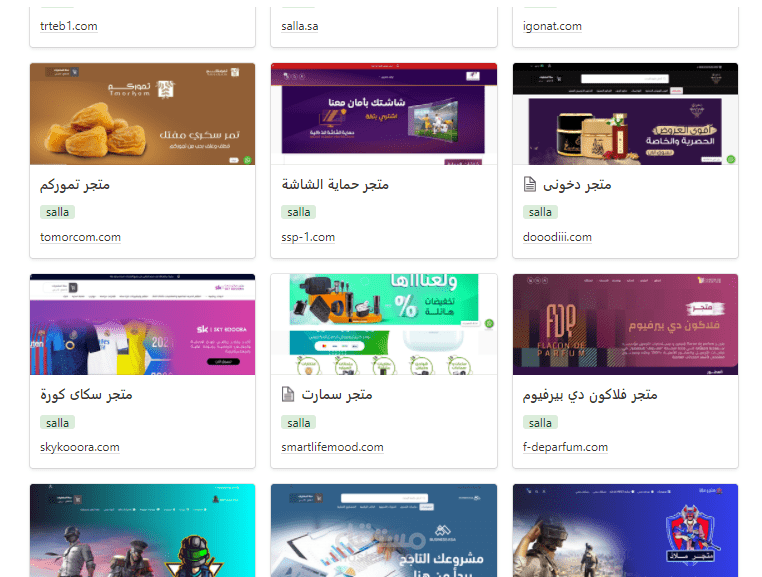
Task: Select the football jerseys Sky Kooora thumbnail
Action: click(142, 324)
